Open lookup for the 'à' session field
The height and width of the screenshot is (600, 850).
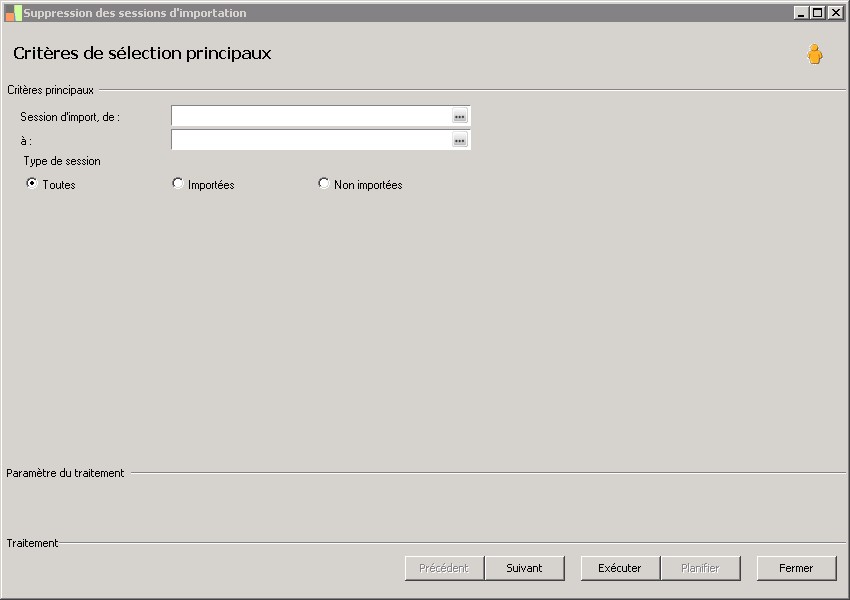click(460, 140)
